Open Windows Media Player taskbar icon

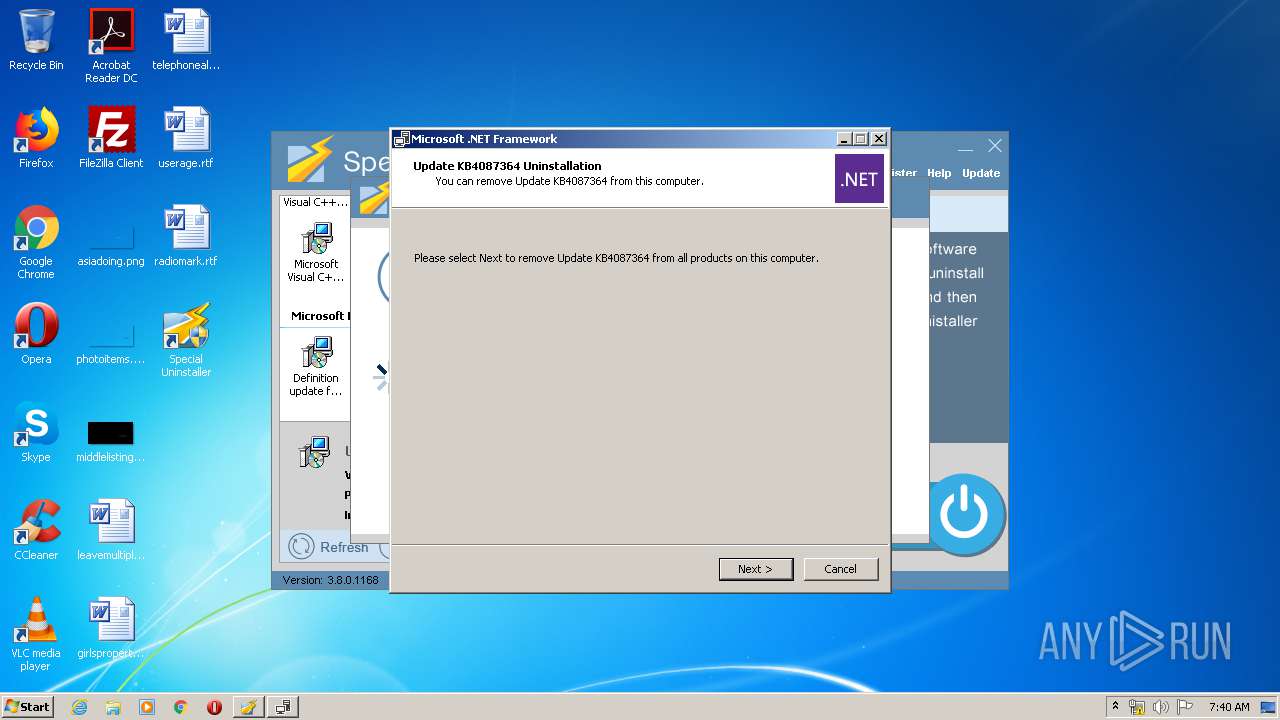[x=147, y=707]
